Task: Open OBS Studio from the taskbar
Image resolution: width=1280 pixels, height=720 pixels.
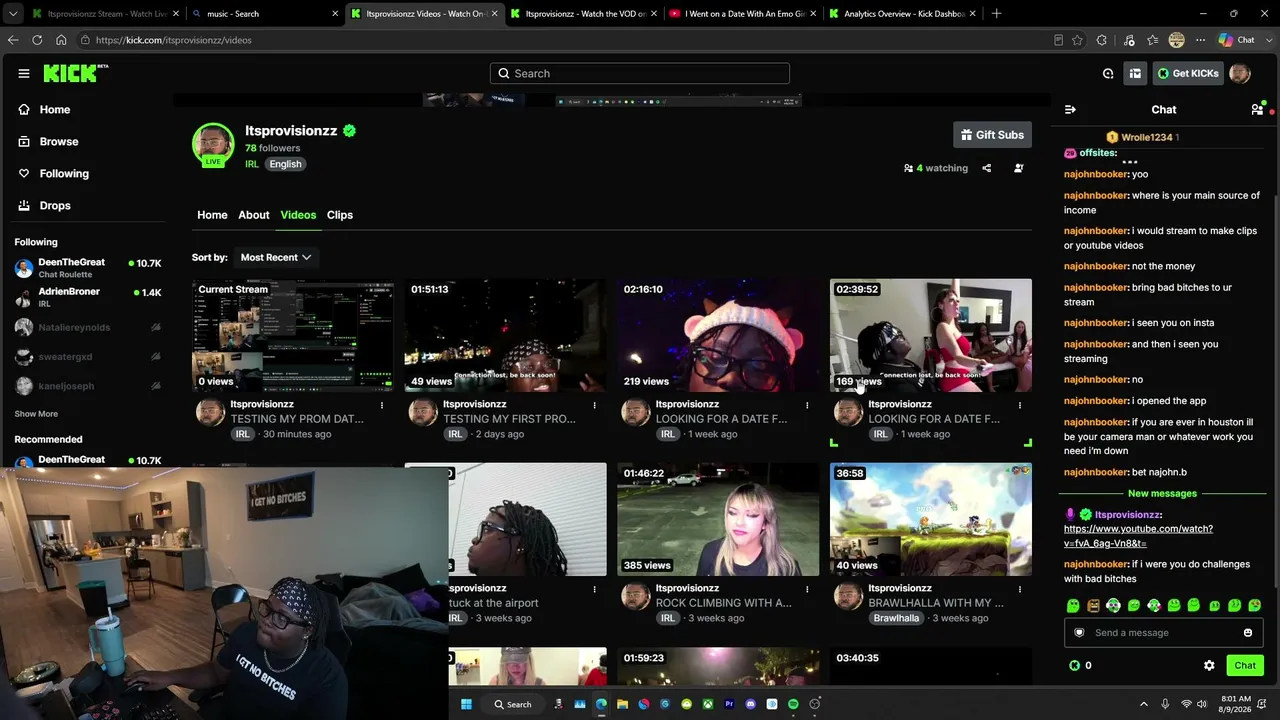Action: 815,704
